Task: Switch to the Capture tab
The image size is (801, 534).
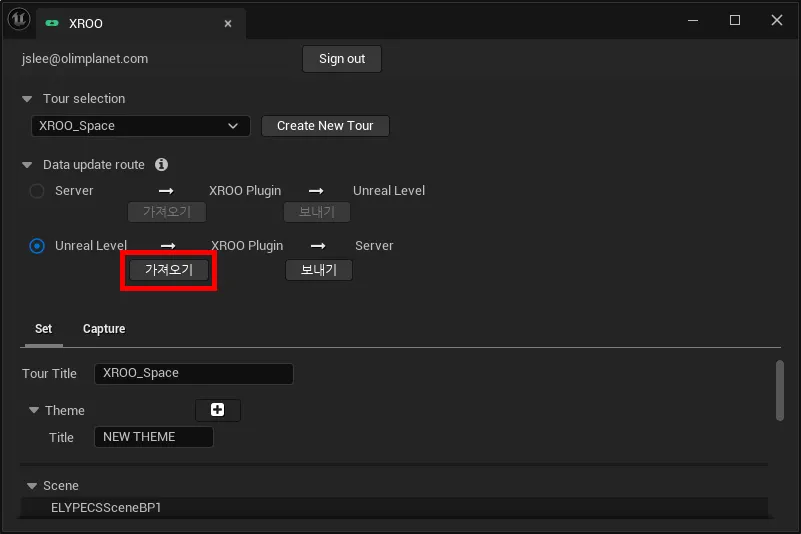Action: [104, 329]
